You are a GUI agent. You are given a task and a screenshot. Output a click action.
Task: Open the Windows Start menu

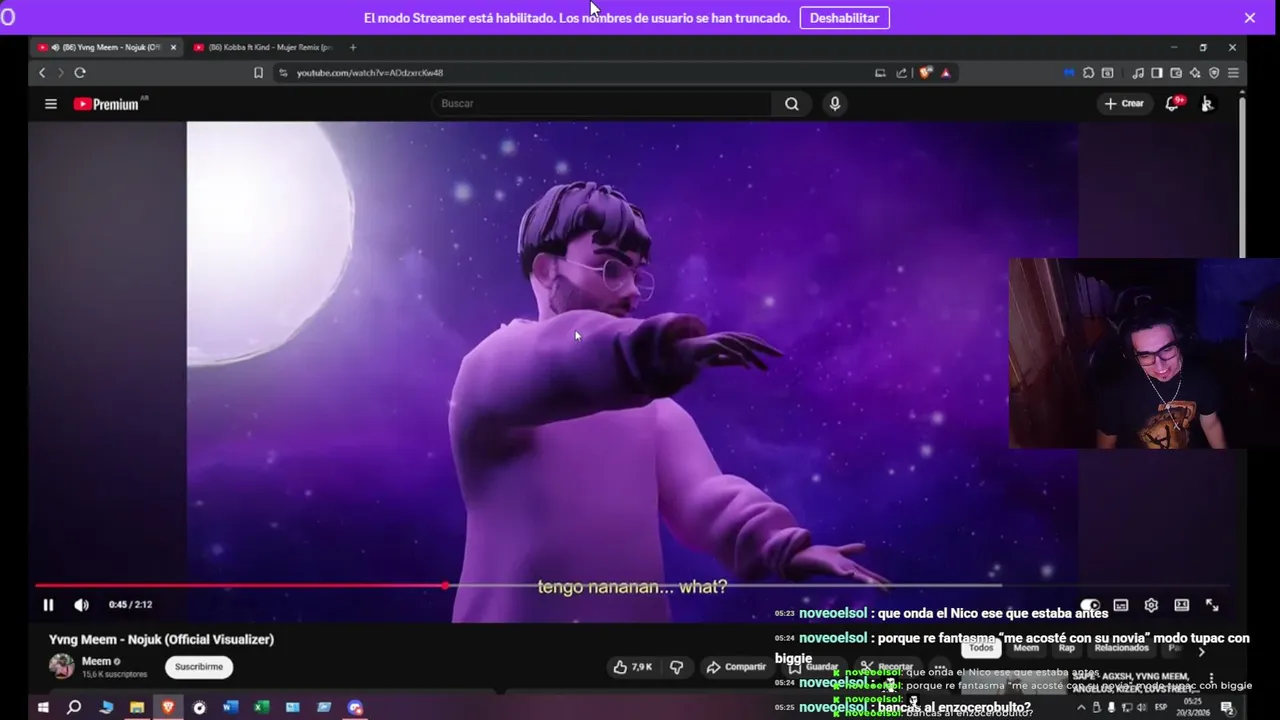[x=43, y=708]
